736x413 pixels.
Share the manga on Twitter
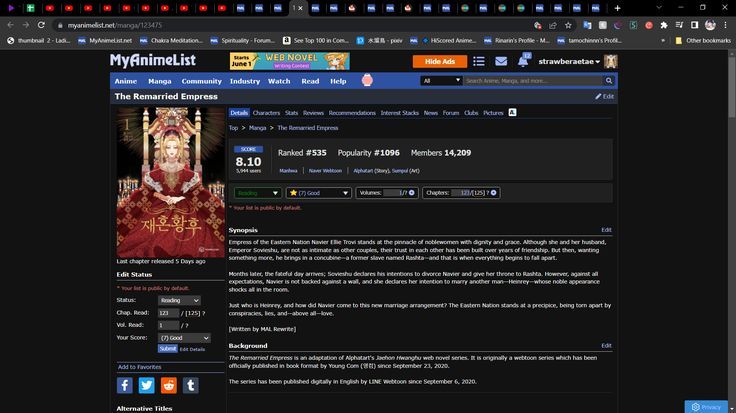click(x=146, y=385)
